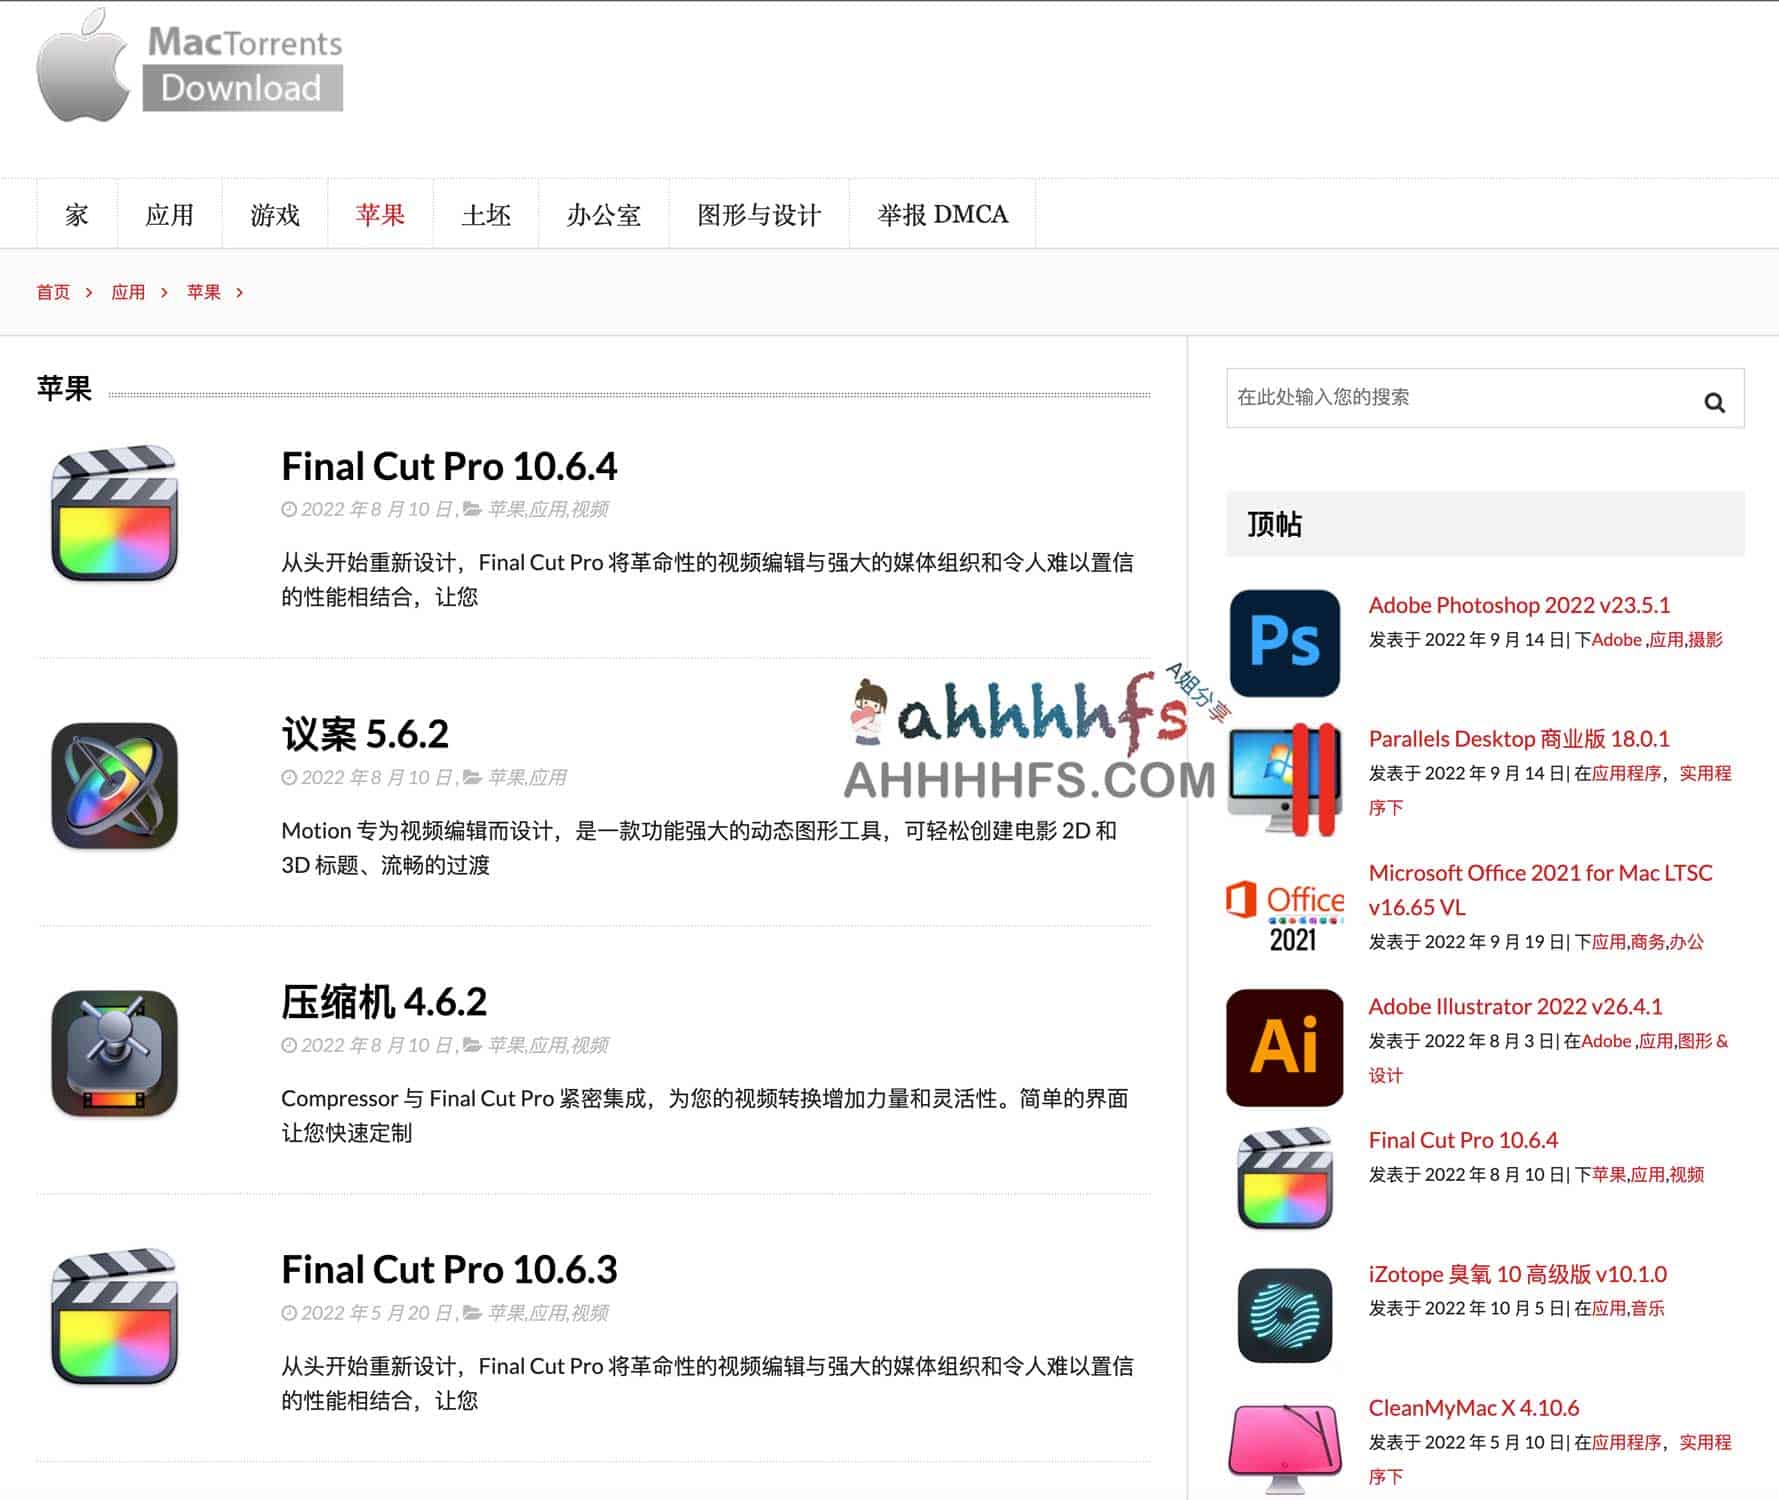Open sidebar Final Cut Pro 10.6.4 link

pyautogui.click(x=1463, y=1140)
